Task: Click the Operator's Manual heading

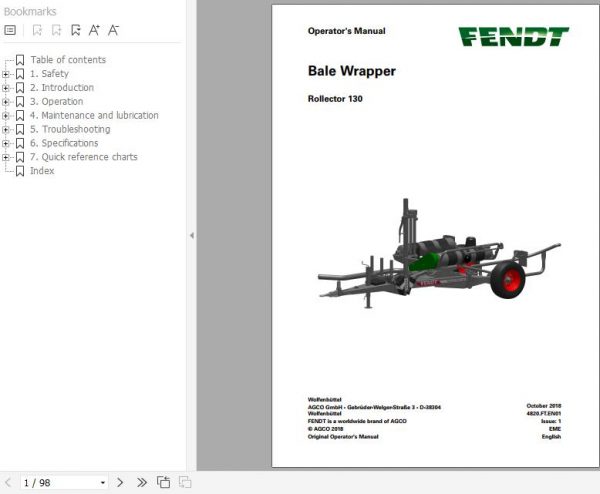Action: (x=347, y=31)
